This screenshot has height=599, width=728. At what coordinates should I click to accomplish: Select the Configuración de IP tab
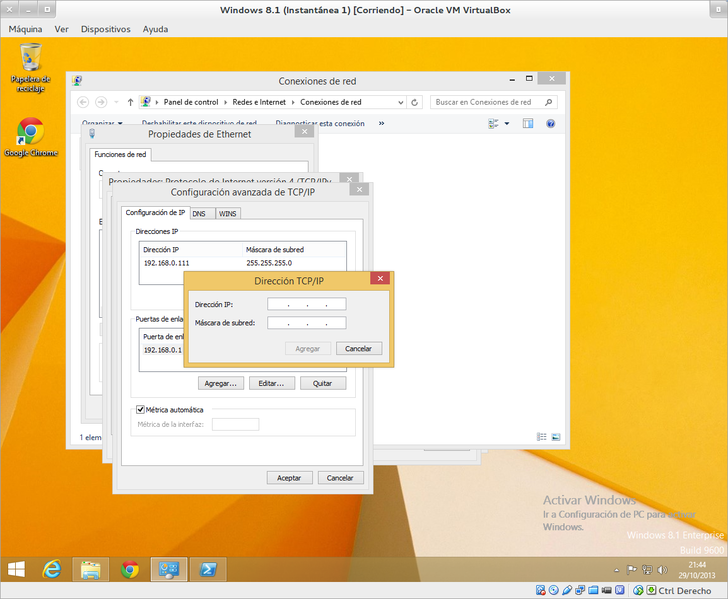155,212
